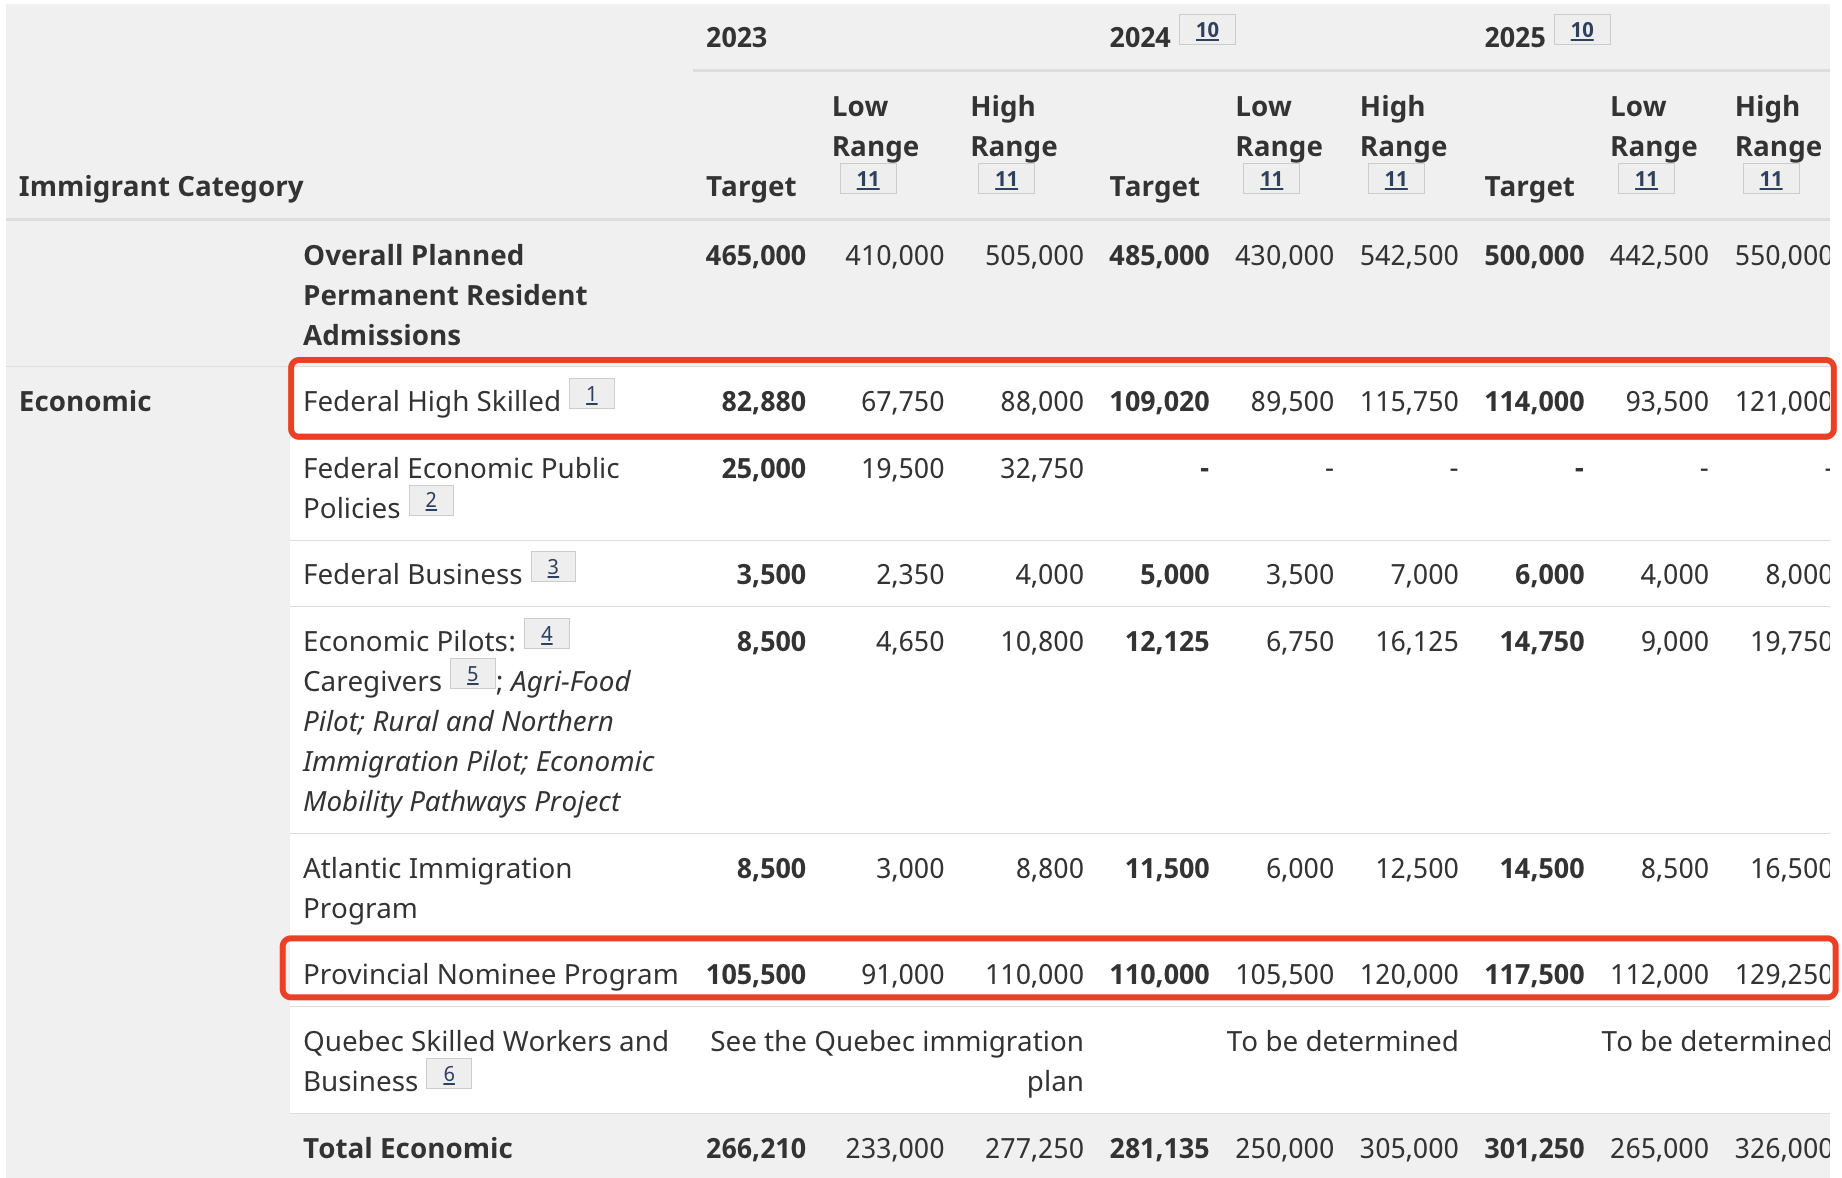
Task: Select the Atlantic Immigration Program row label
Action: (437, 888)
